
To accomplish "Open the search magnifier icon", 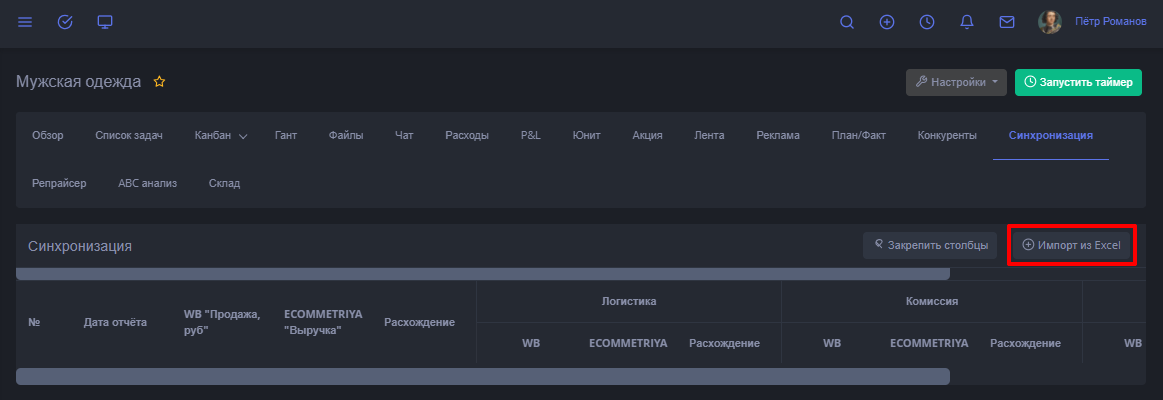I will coord(847,22).
